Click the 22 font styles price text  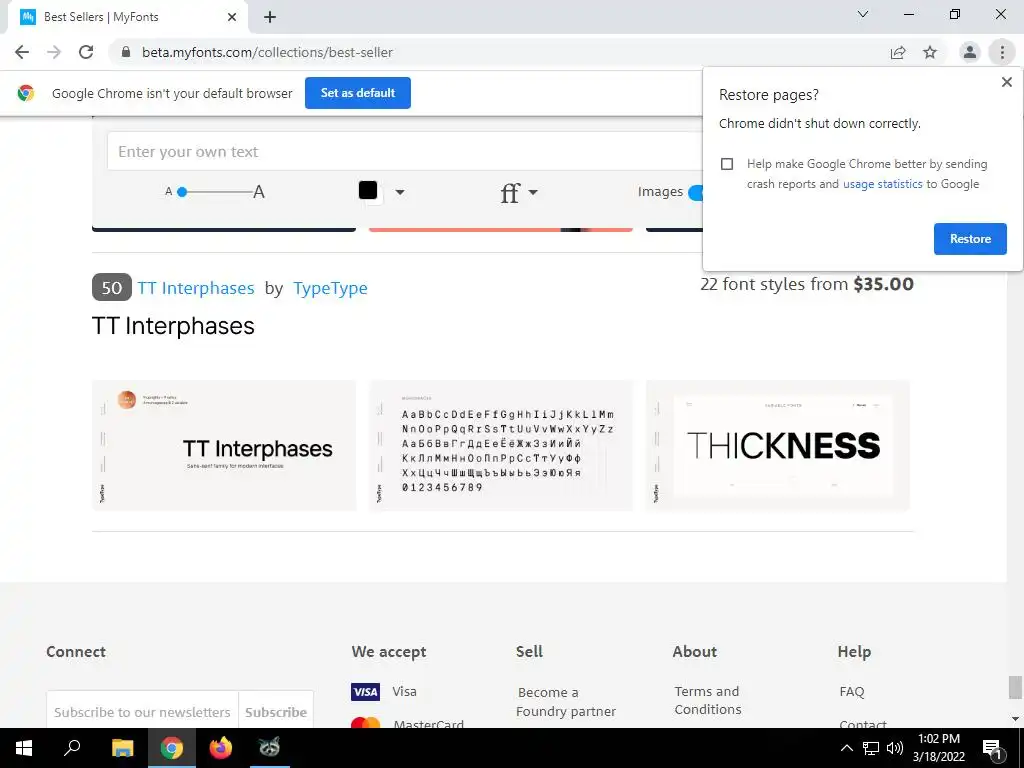(x=807, y=284)
